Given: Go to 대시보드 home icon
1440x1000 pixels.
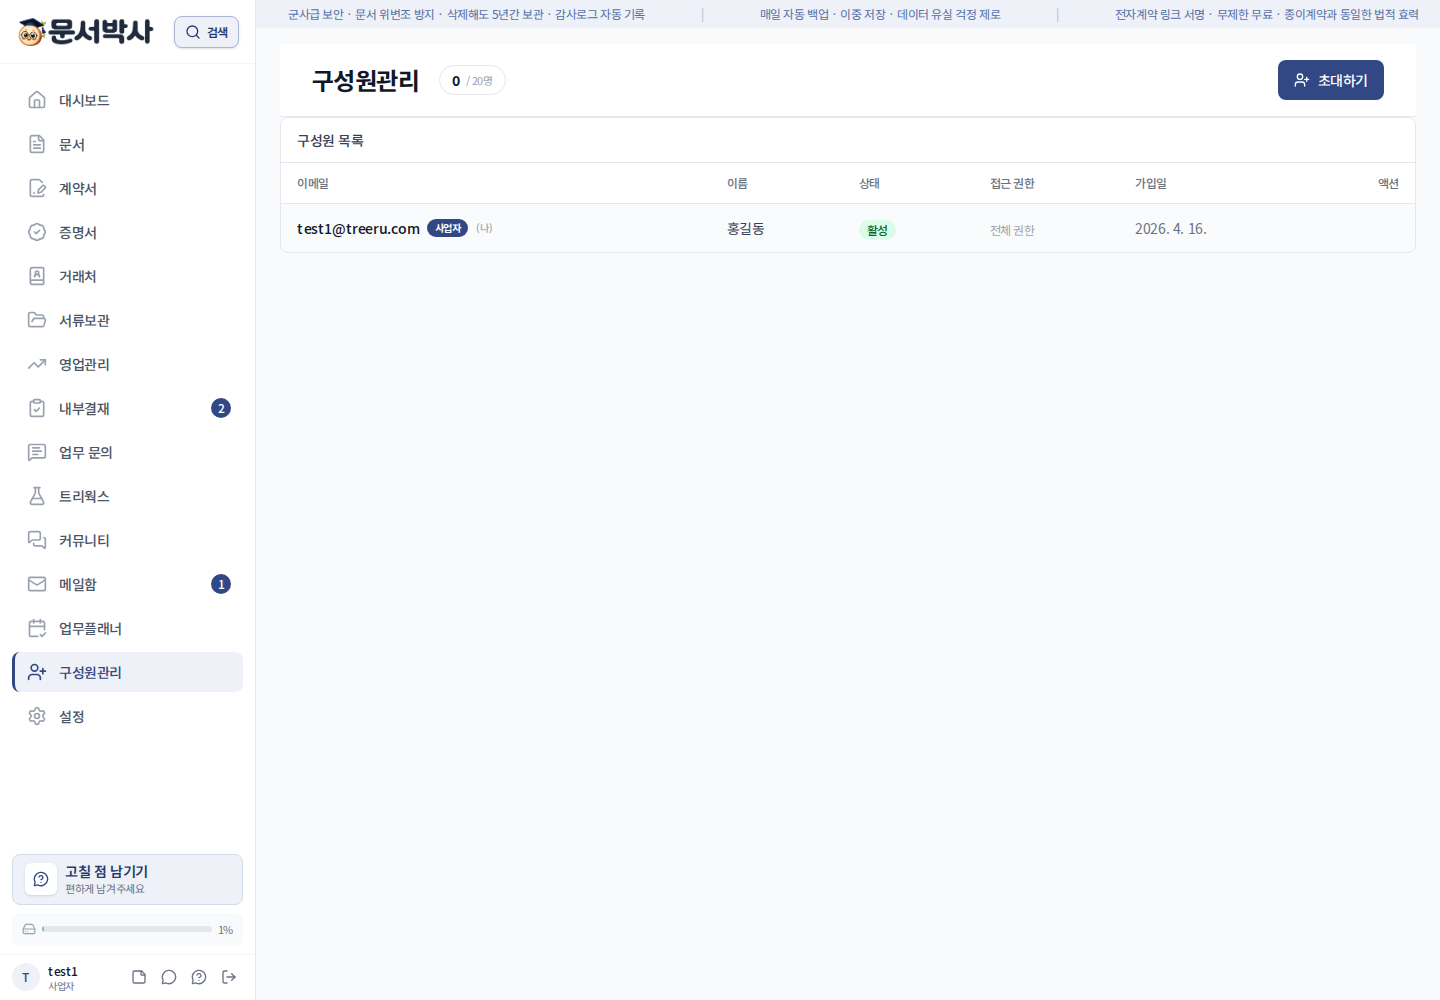Looking at the screenshot, I should click(37, 100).
